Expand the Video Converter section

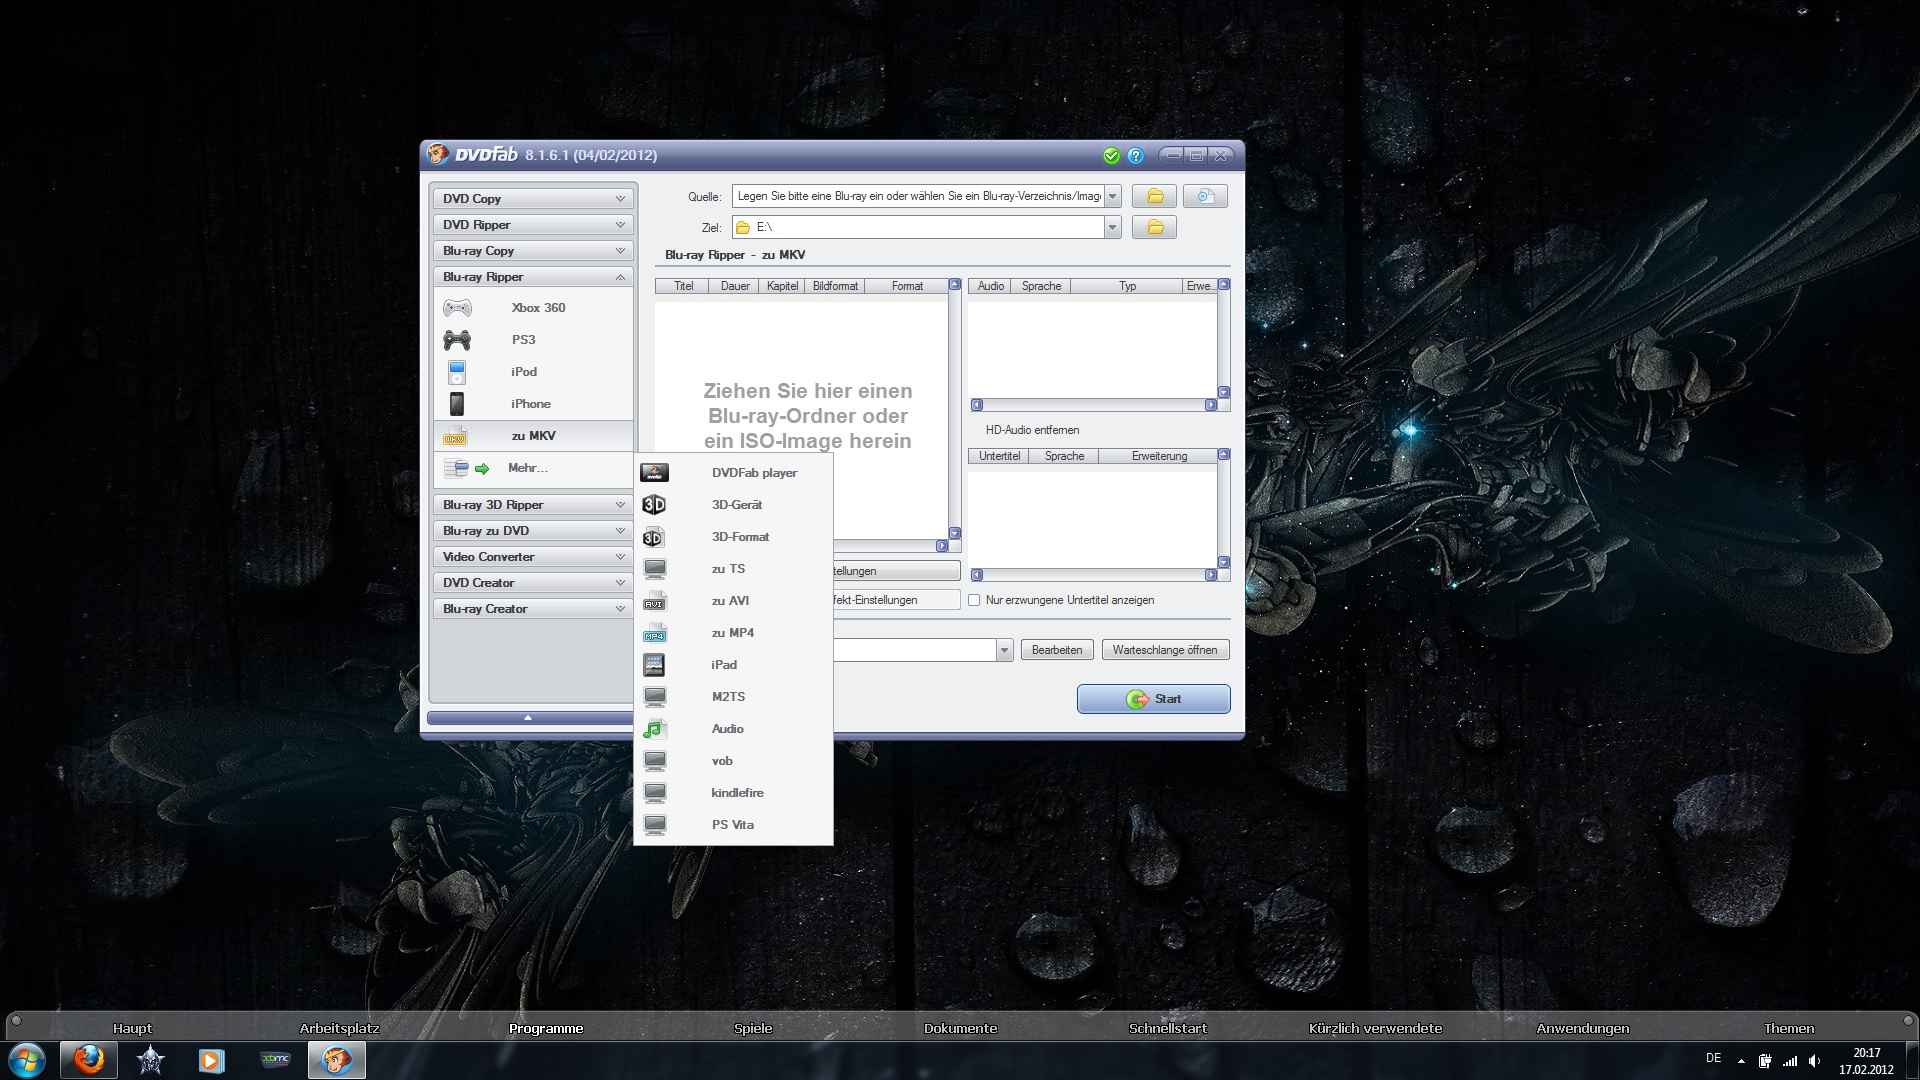533,557
